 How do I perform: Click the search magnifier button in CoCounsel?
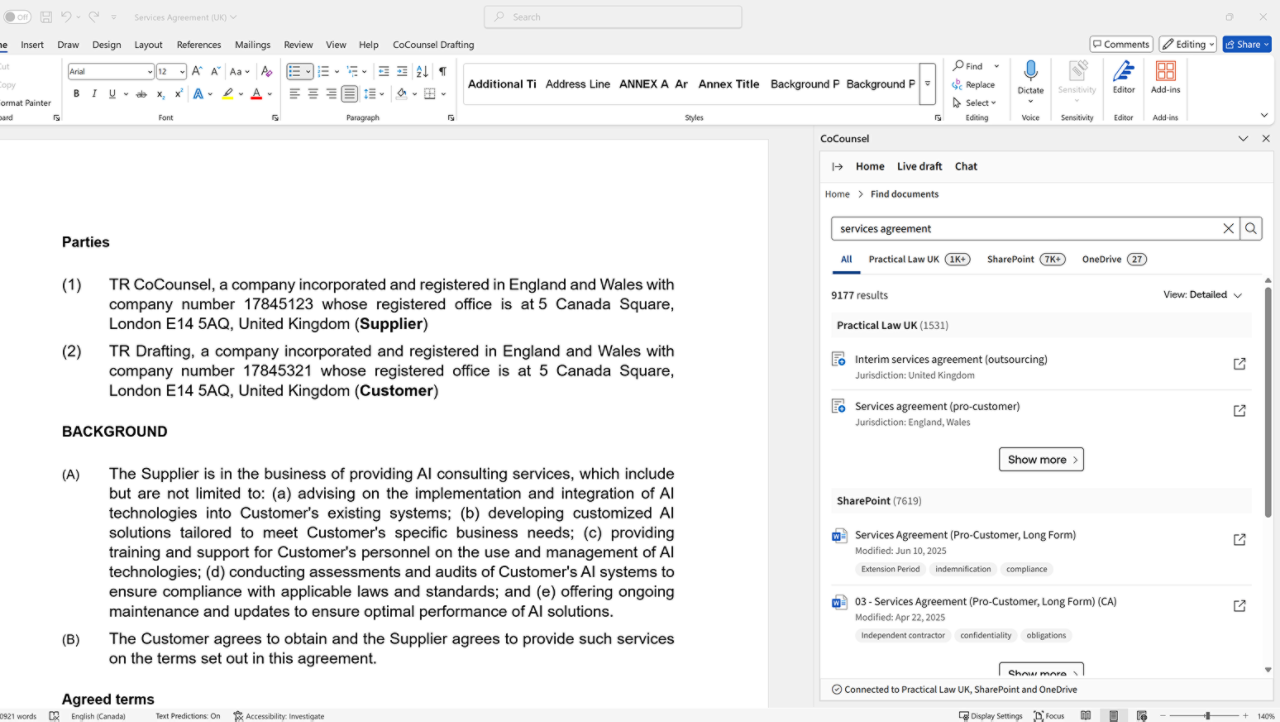[x=1251, y=229]
